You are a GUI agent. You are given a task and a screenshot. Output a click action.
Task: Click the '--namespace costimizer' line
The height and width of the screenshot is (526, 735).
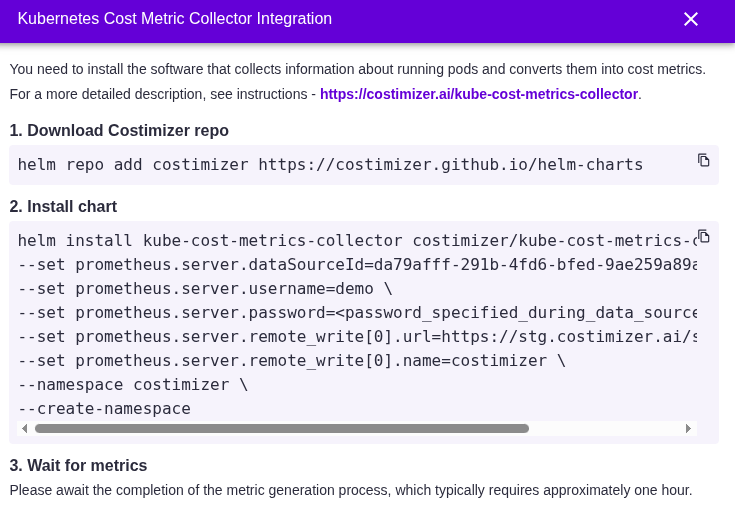pyautogui.click(x=133, y=385)
